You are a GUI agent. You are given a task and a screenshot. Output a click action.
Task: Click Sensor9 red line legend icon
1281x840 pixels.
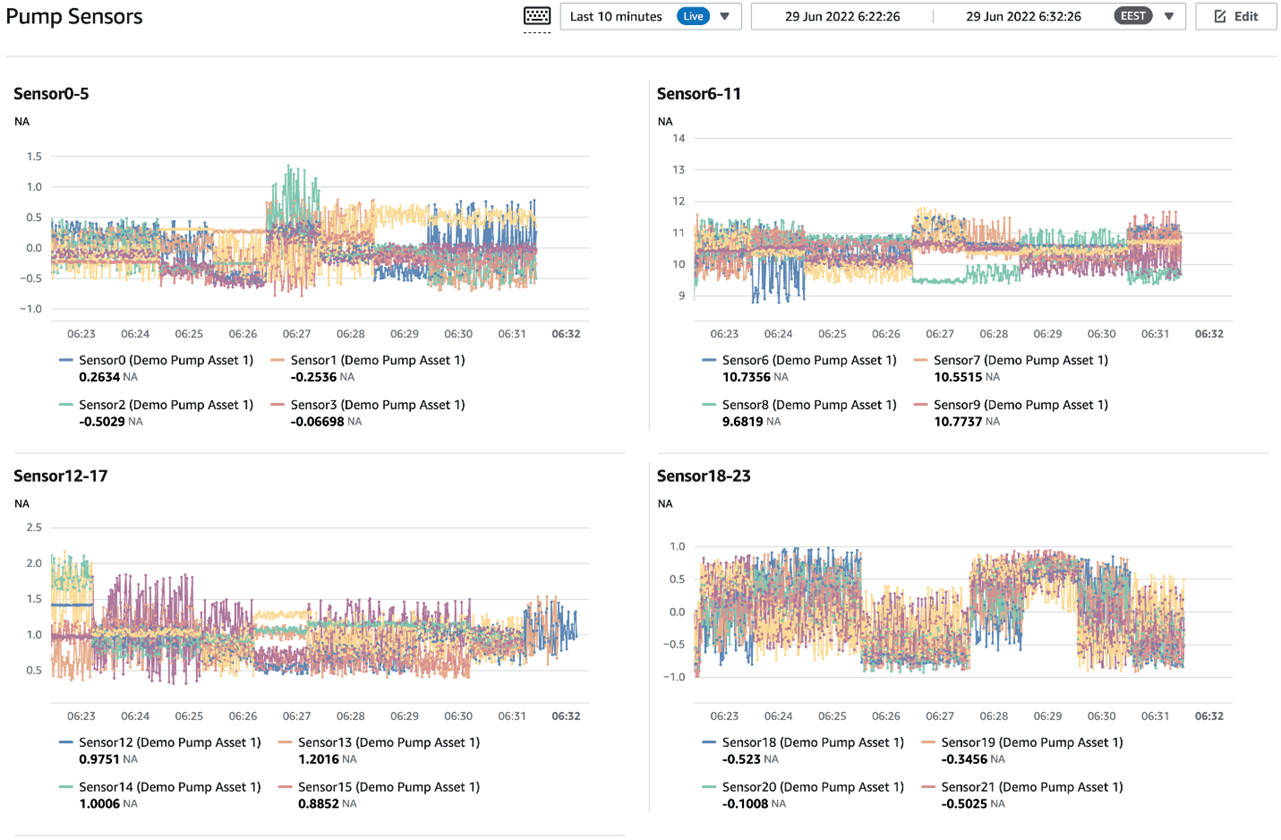point(921,404)
